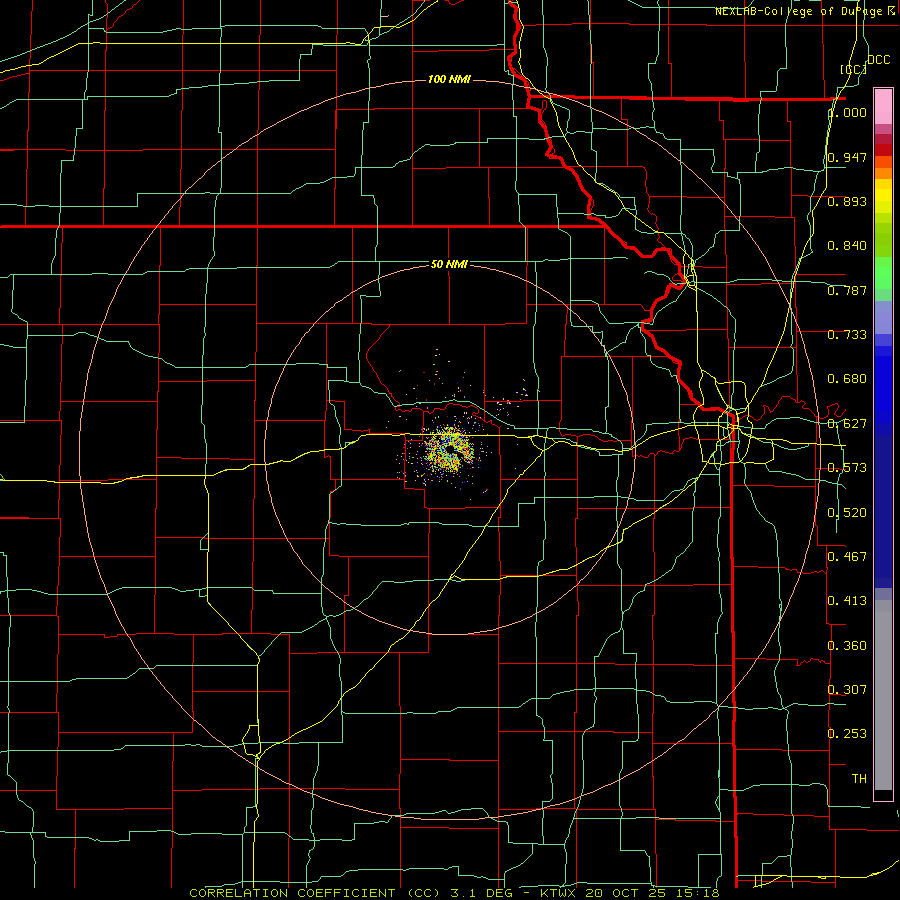Image resolution: width=900 pixels, height=900 pixels.
Task: Click the 0.733 color scale value
Action: pyautogui.click(x=847, y=335)
